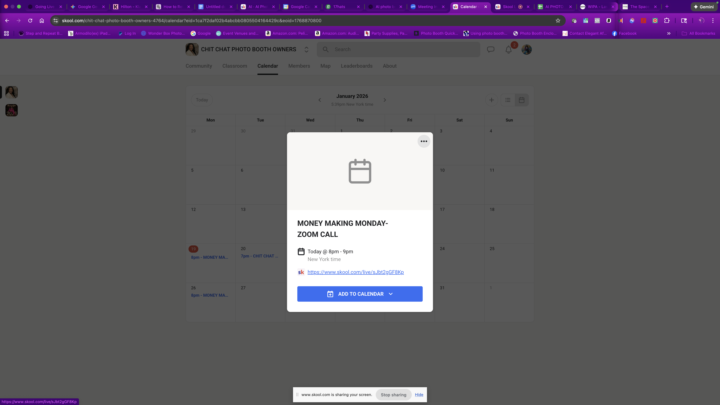
Task: Open the three-dot menu on event popup
Action: coord(423,141)
